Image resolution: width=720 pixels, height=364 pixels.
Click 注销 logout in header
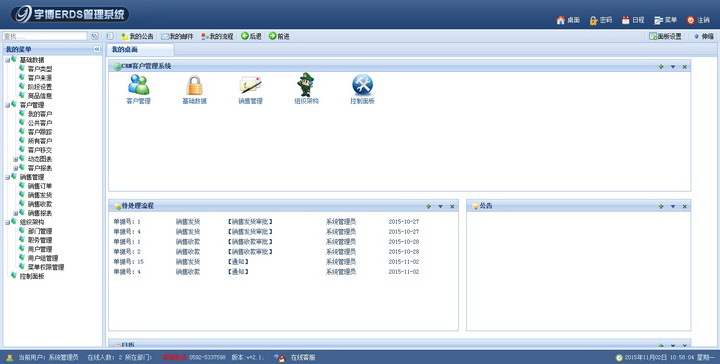[698, 20]
